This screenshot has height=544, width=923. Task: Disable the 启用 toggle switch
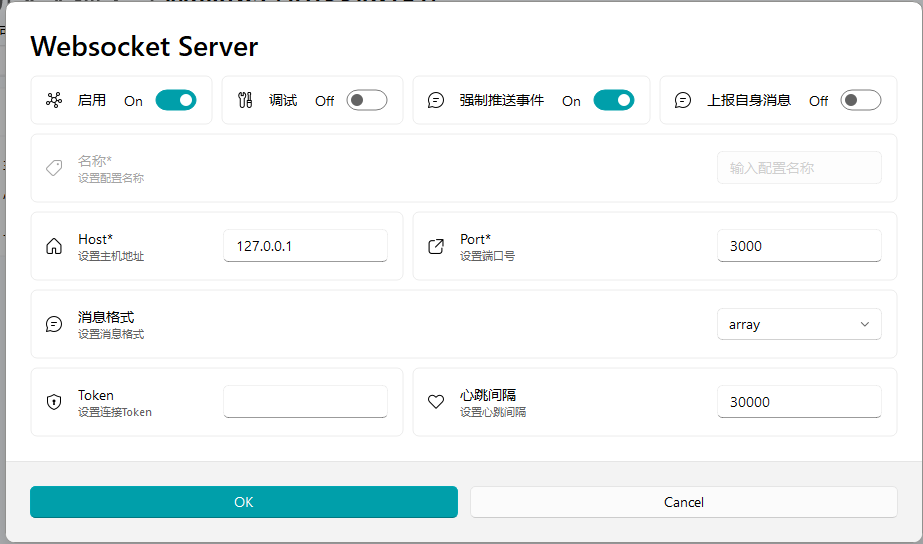pos(176,100)
